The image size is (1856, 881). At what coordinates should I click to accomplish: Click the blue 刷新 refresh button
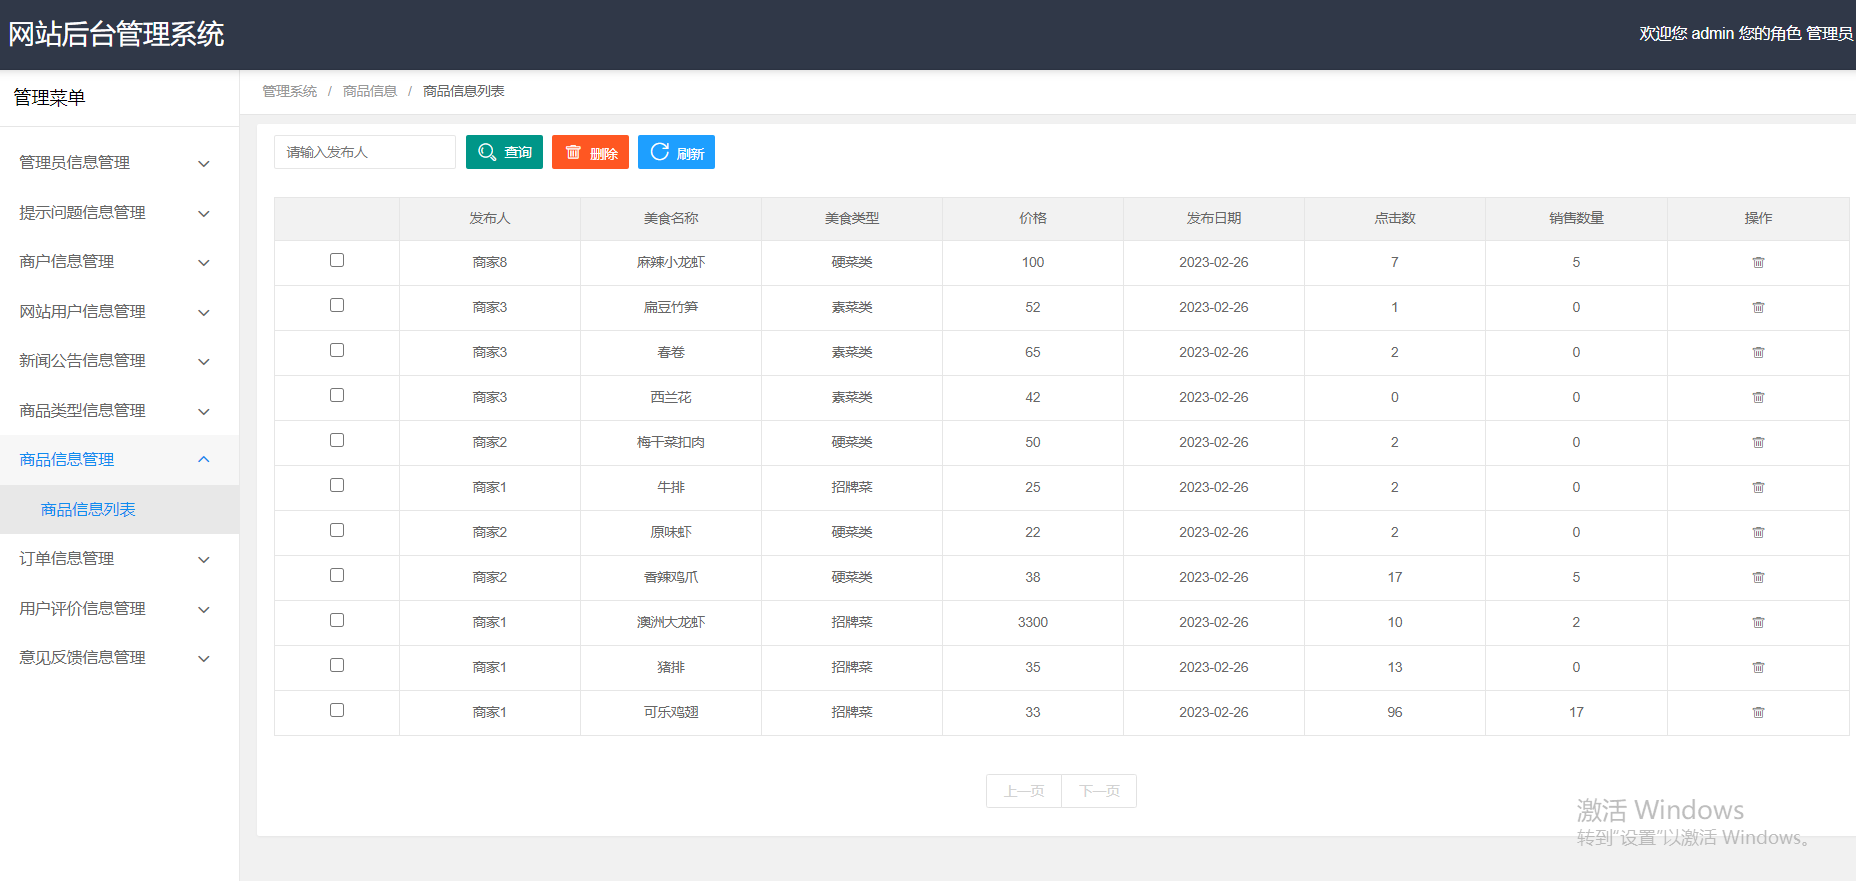676,152
